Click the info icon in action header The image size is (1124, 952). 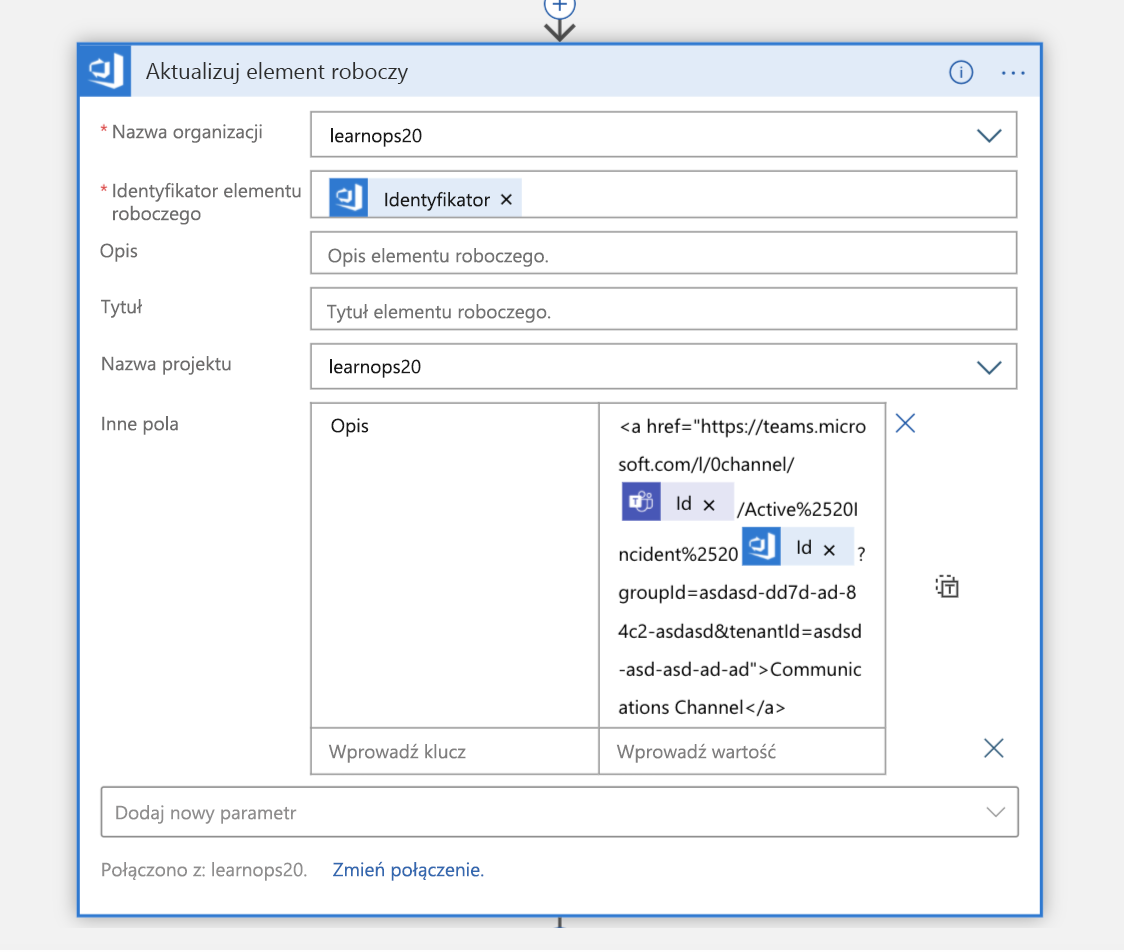pyautogui.click(x=961, y=72)
